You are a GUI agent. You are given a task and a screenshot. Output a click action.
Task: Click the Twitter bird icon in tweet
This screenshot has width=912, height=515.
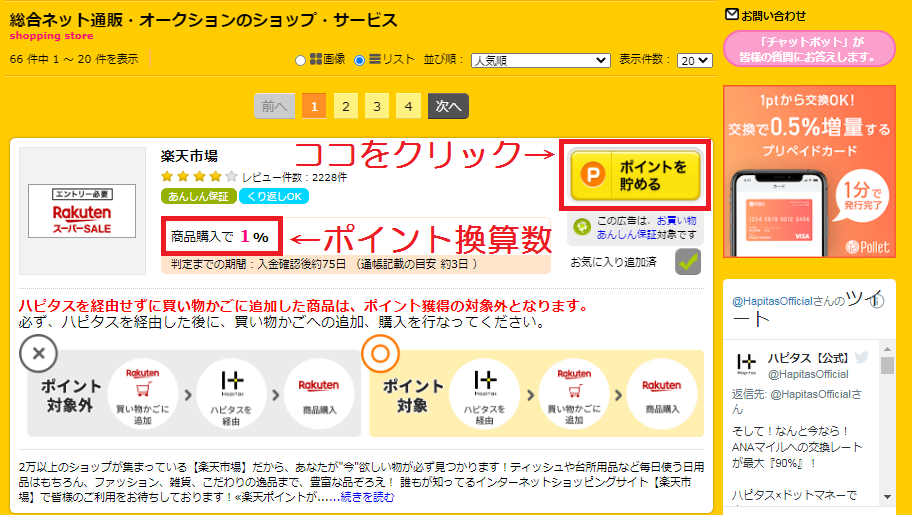[x=861, y=357]
